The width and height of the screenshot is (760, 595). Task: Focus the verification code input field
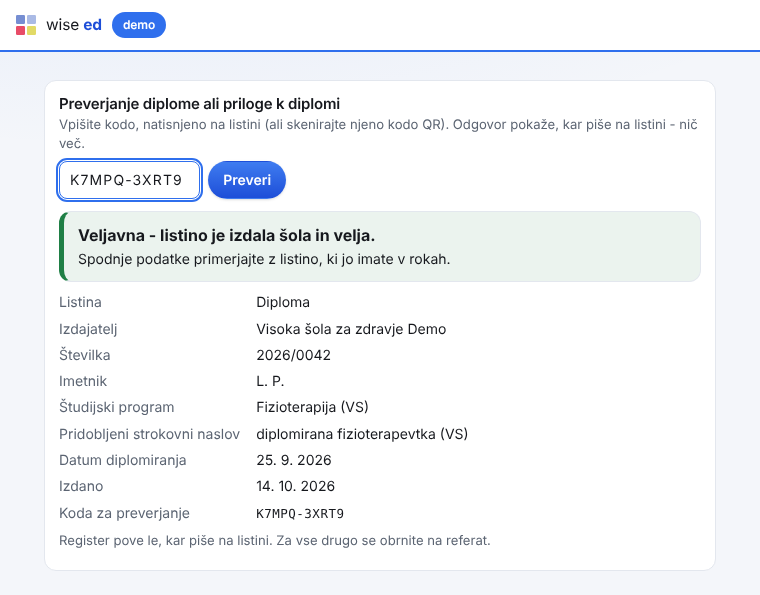click(x=129, y=180)
